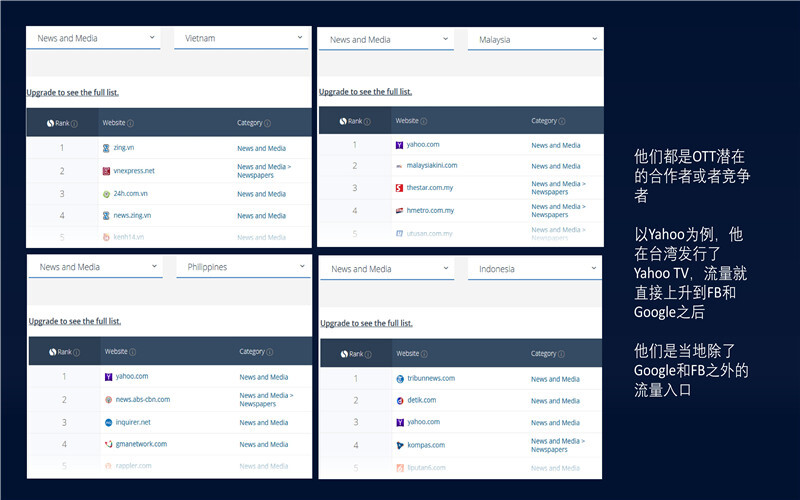800x500 pixels.
Task: Click the Yahoo icon in Malaysia list
Action: 400,145
